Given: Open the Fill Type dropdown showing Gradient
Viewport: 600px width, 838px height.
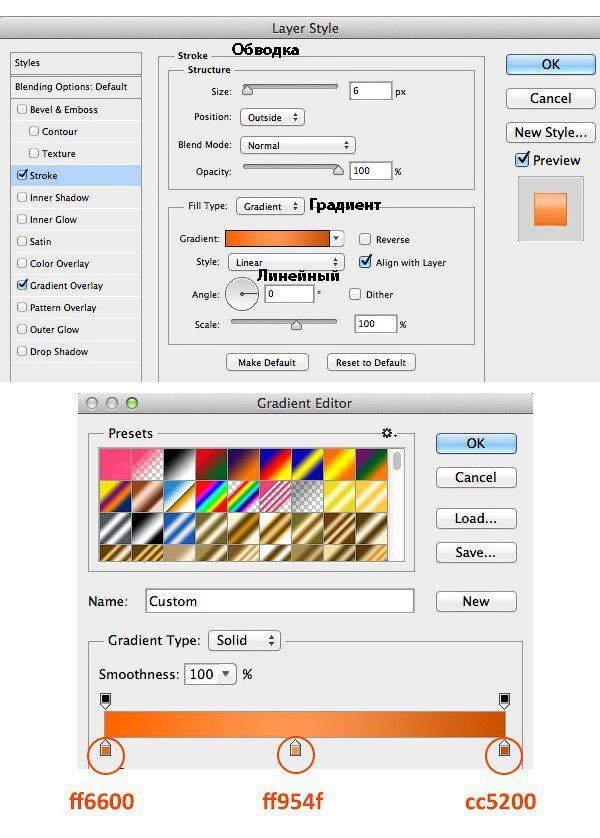Looking at the screenshot, I should click(270, 206).
